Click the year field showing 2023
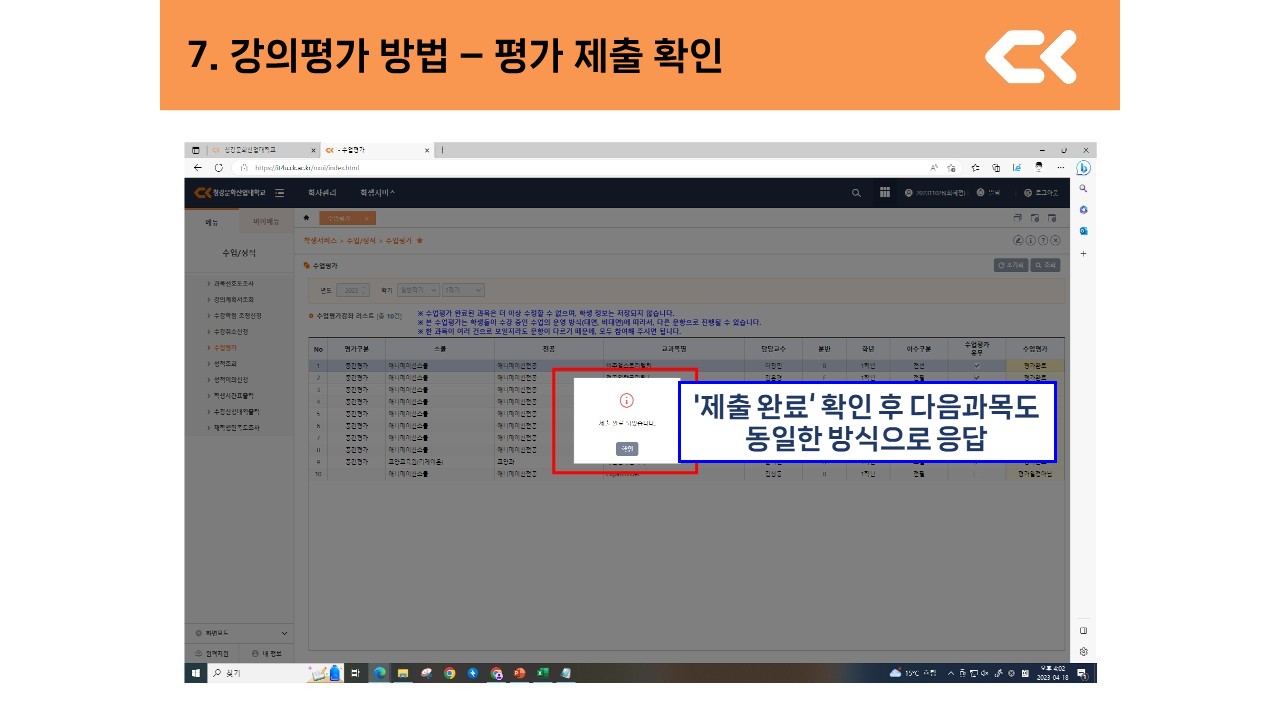The height and width of the screenshot is (720, 1280). [352, 290]
